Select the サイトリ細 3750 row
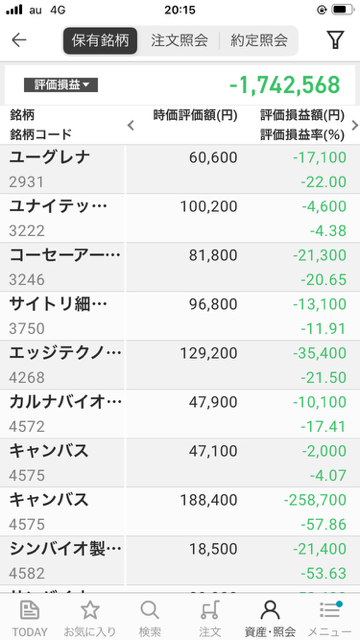The image size is (360, 640). [x=180, y=316]
